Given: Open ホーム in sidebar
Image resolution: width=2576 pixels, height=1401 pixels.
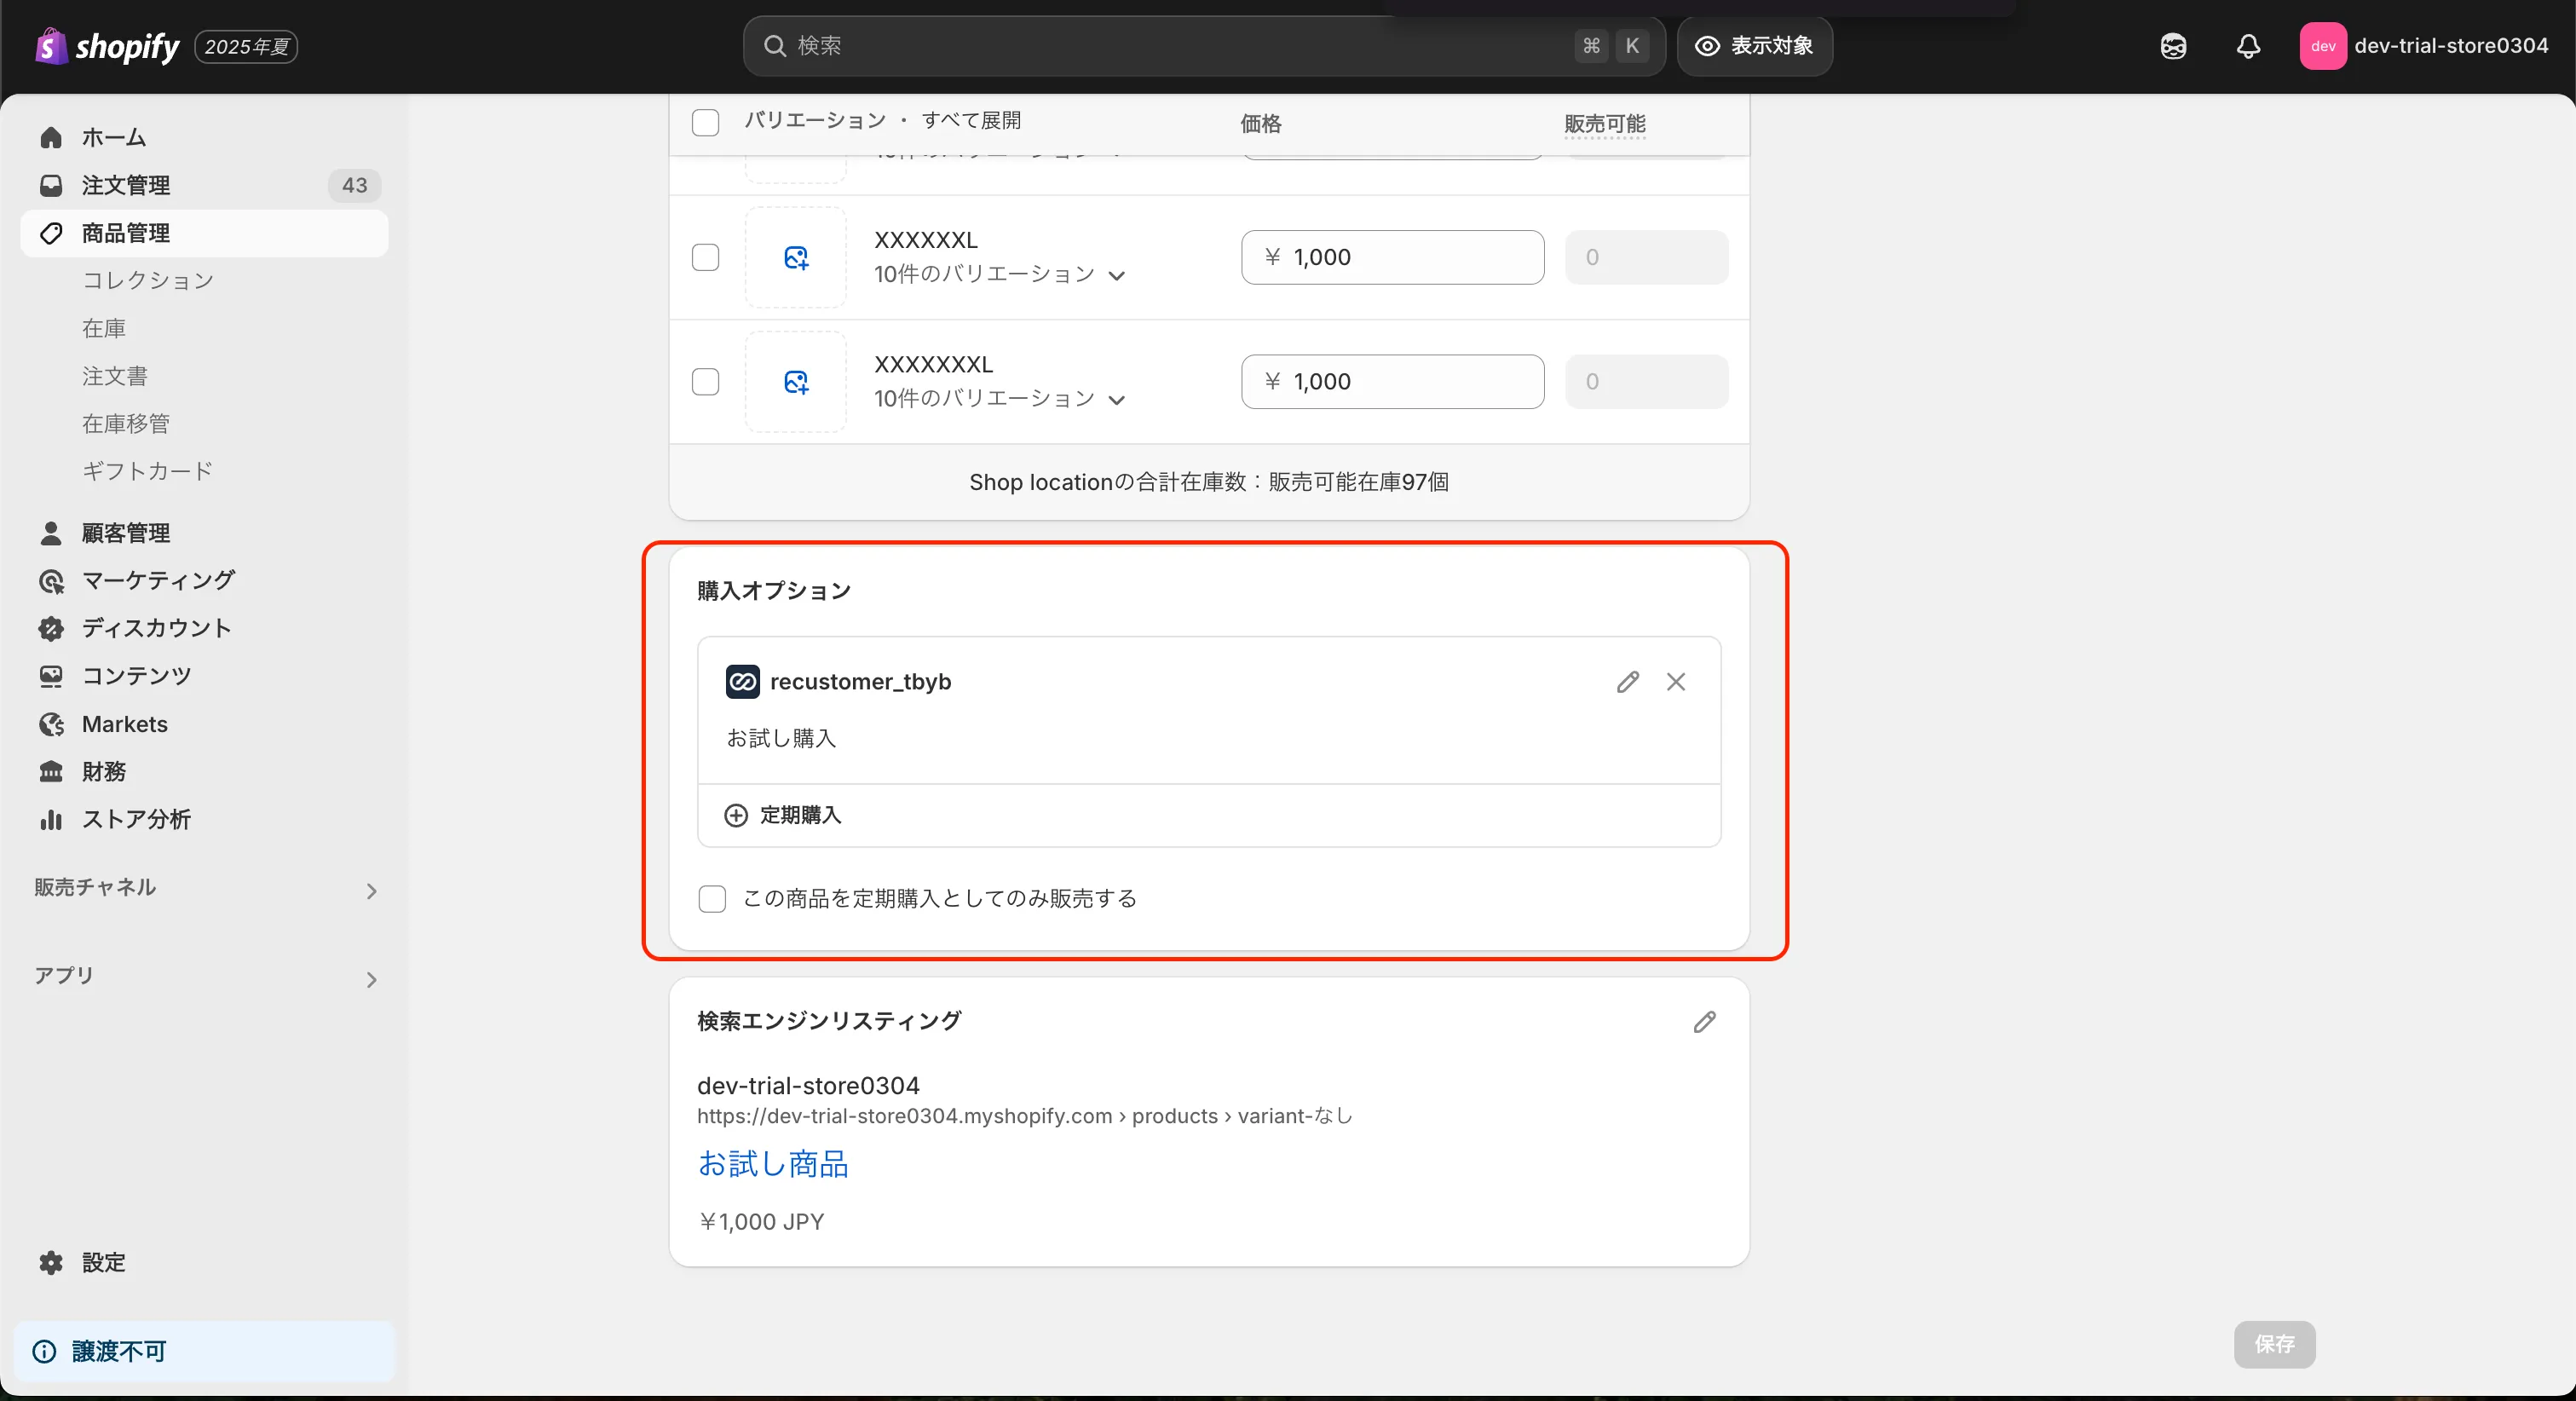Looking at the screenshot, I should point(204,137).
